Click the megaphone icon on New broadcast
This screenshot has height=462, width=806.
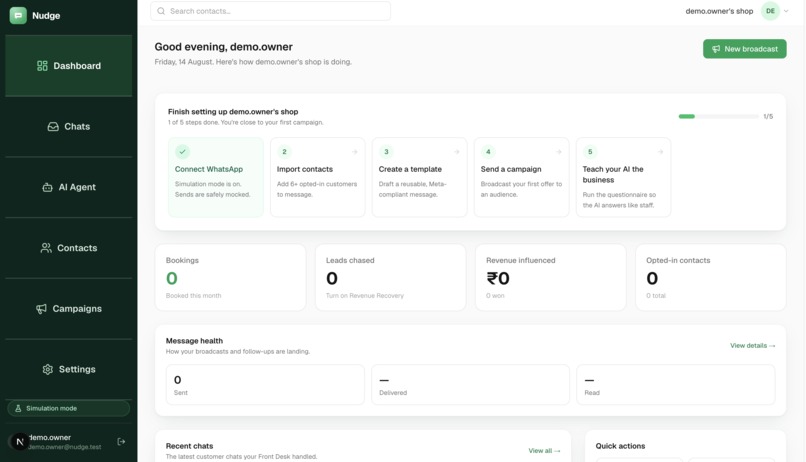coord(716,49)
